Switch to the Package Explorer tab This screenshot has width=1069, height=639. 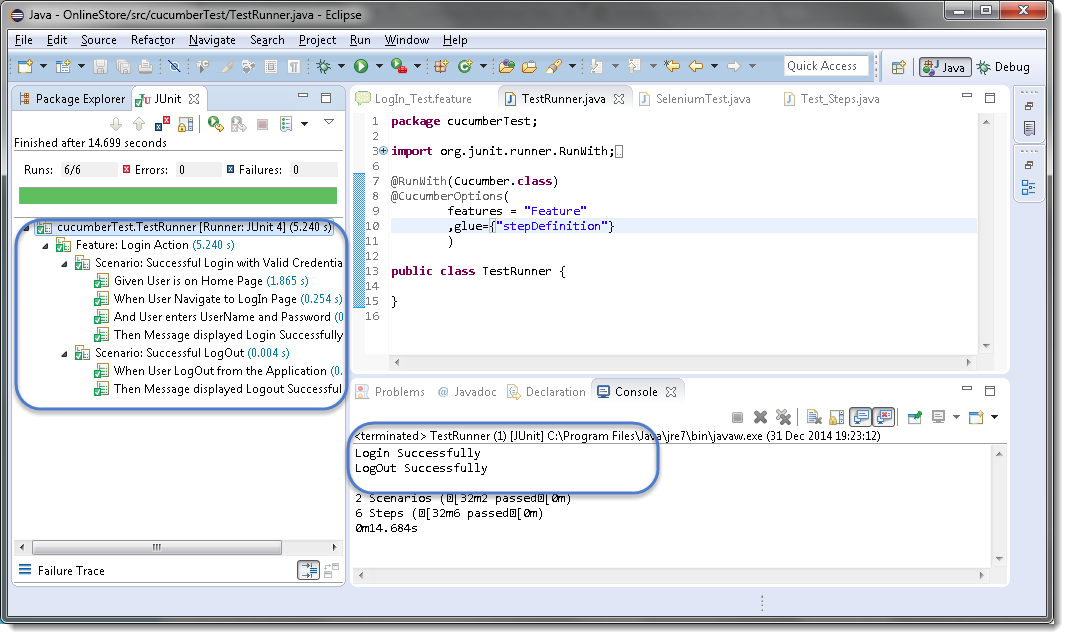[x=72, y=99]
